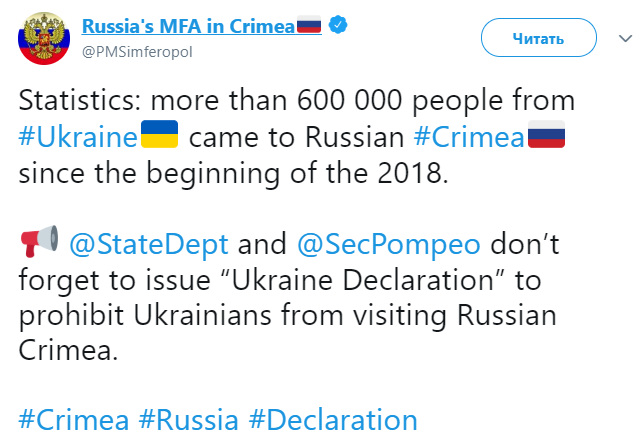The image size is (638, 447).
Task: Open Russia's MFA in Crimea profile name
Action: click(187, 25)
